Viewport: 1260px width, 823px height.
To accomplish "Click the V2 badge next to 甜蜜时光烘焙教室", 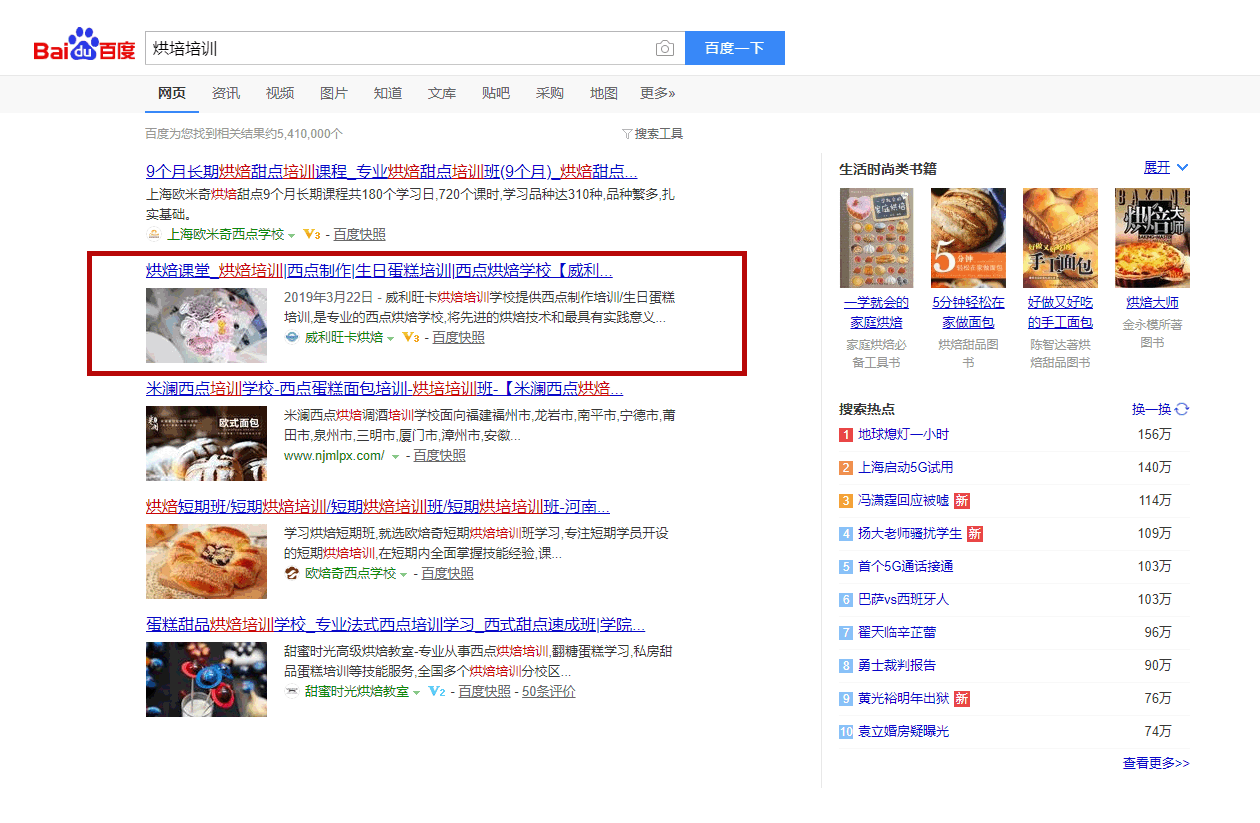I will pyautogui.click(x=436, y=692).
